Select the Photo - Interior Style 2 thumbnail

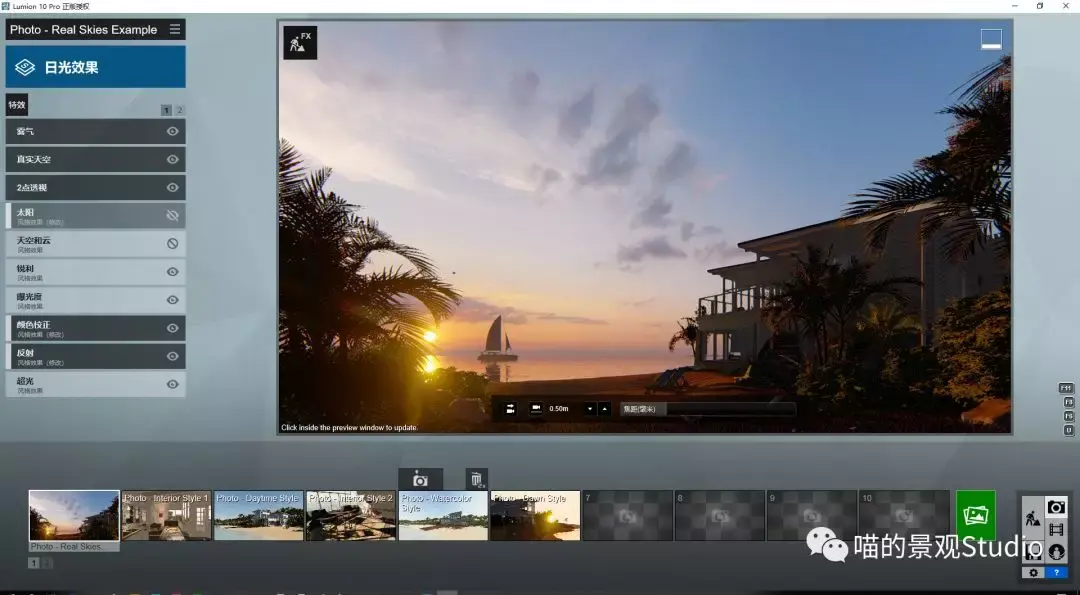pyautogui.click(x=351, y=515)
